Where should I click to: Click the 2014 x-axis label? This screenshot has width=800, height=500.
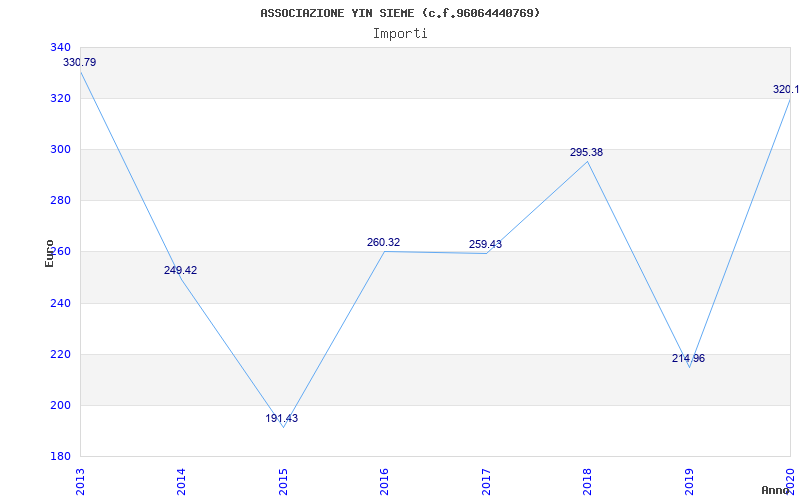pyautogui.click(x=182, y=482)
